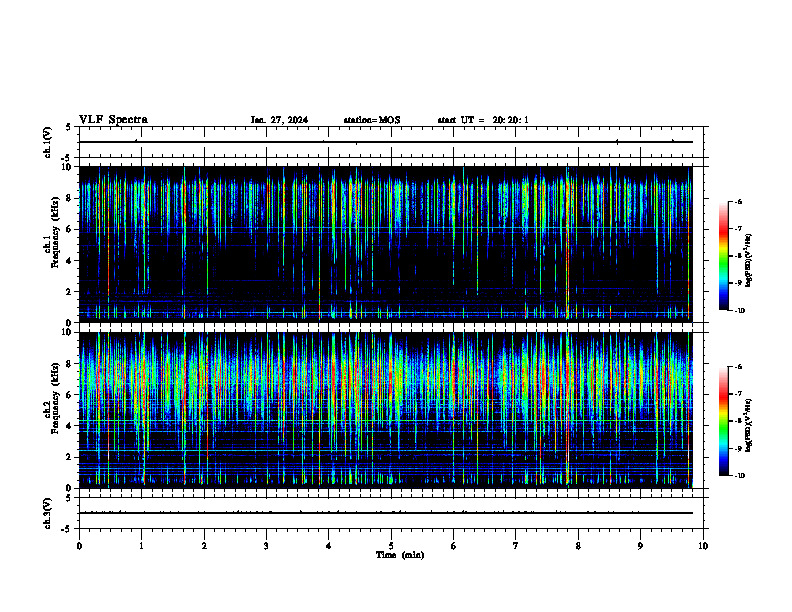Click the "5" tick on ch.1(V) axis
This screenshot has height=612, width=792.
(69, 127)
